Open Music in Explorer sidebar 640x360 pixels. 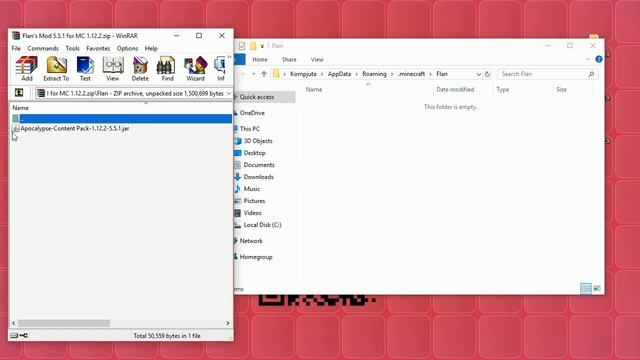tap(251, 189)
